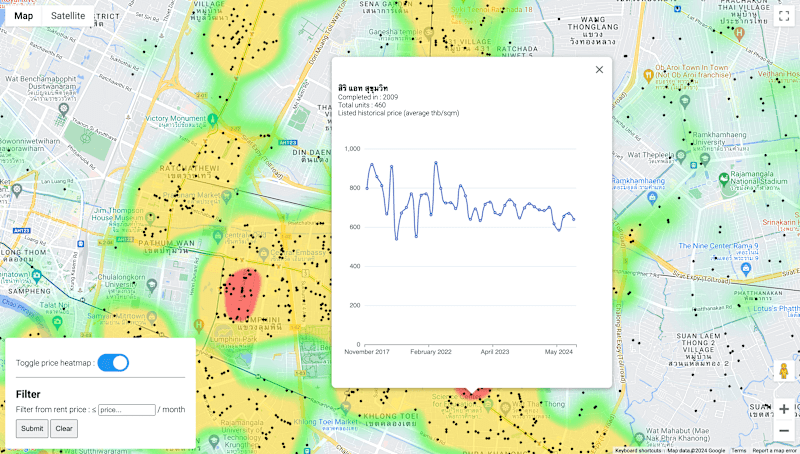
Task: Zoom in with the plus button
Action: pos(784,409)
